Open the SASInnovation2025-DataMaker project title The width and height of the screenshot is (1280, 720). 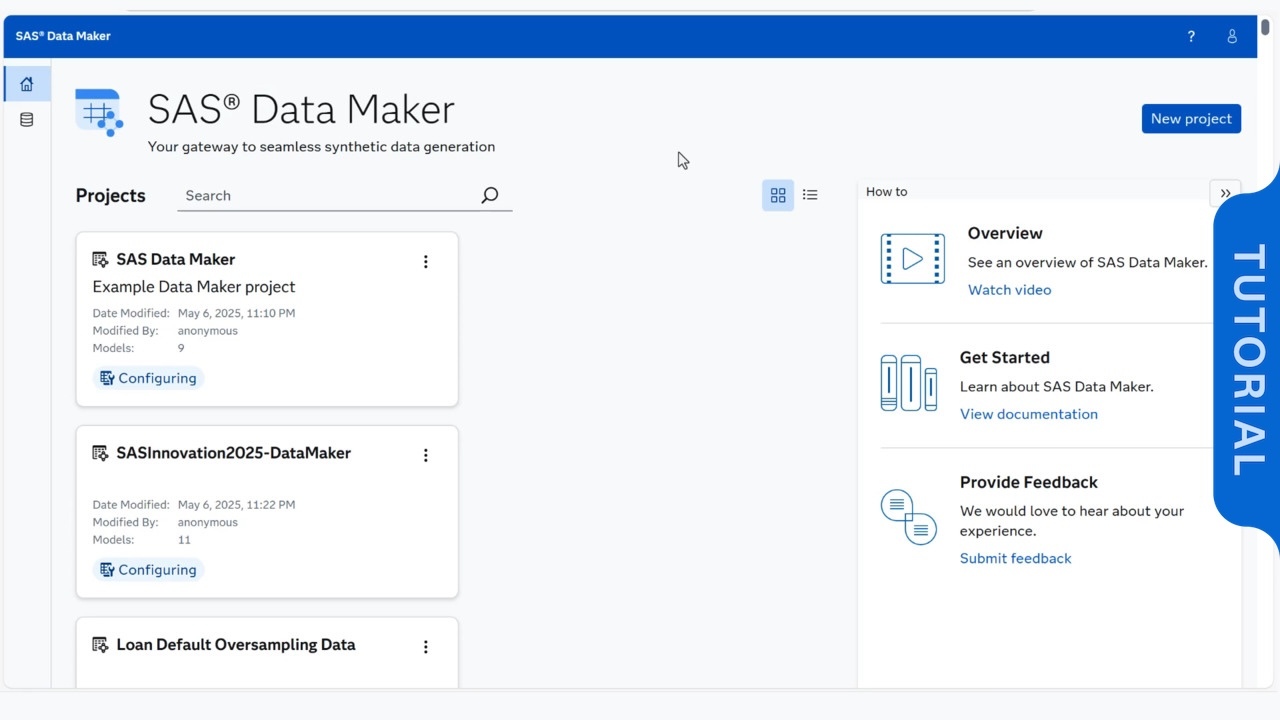click(x=233, y=453)
